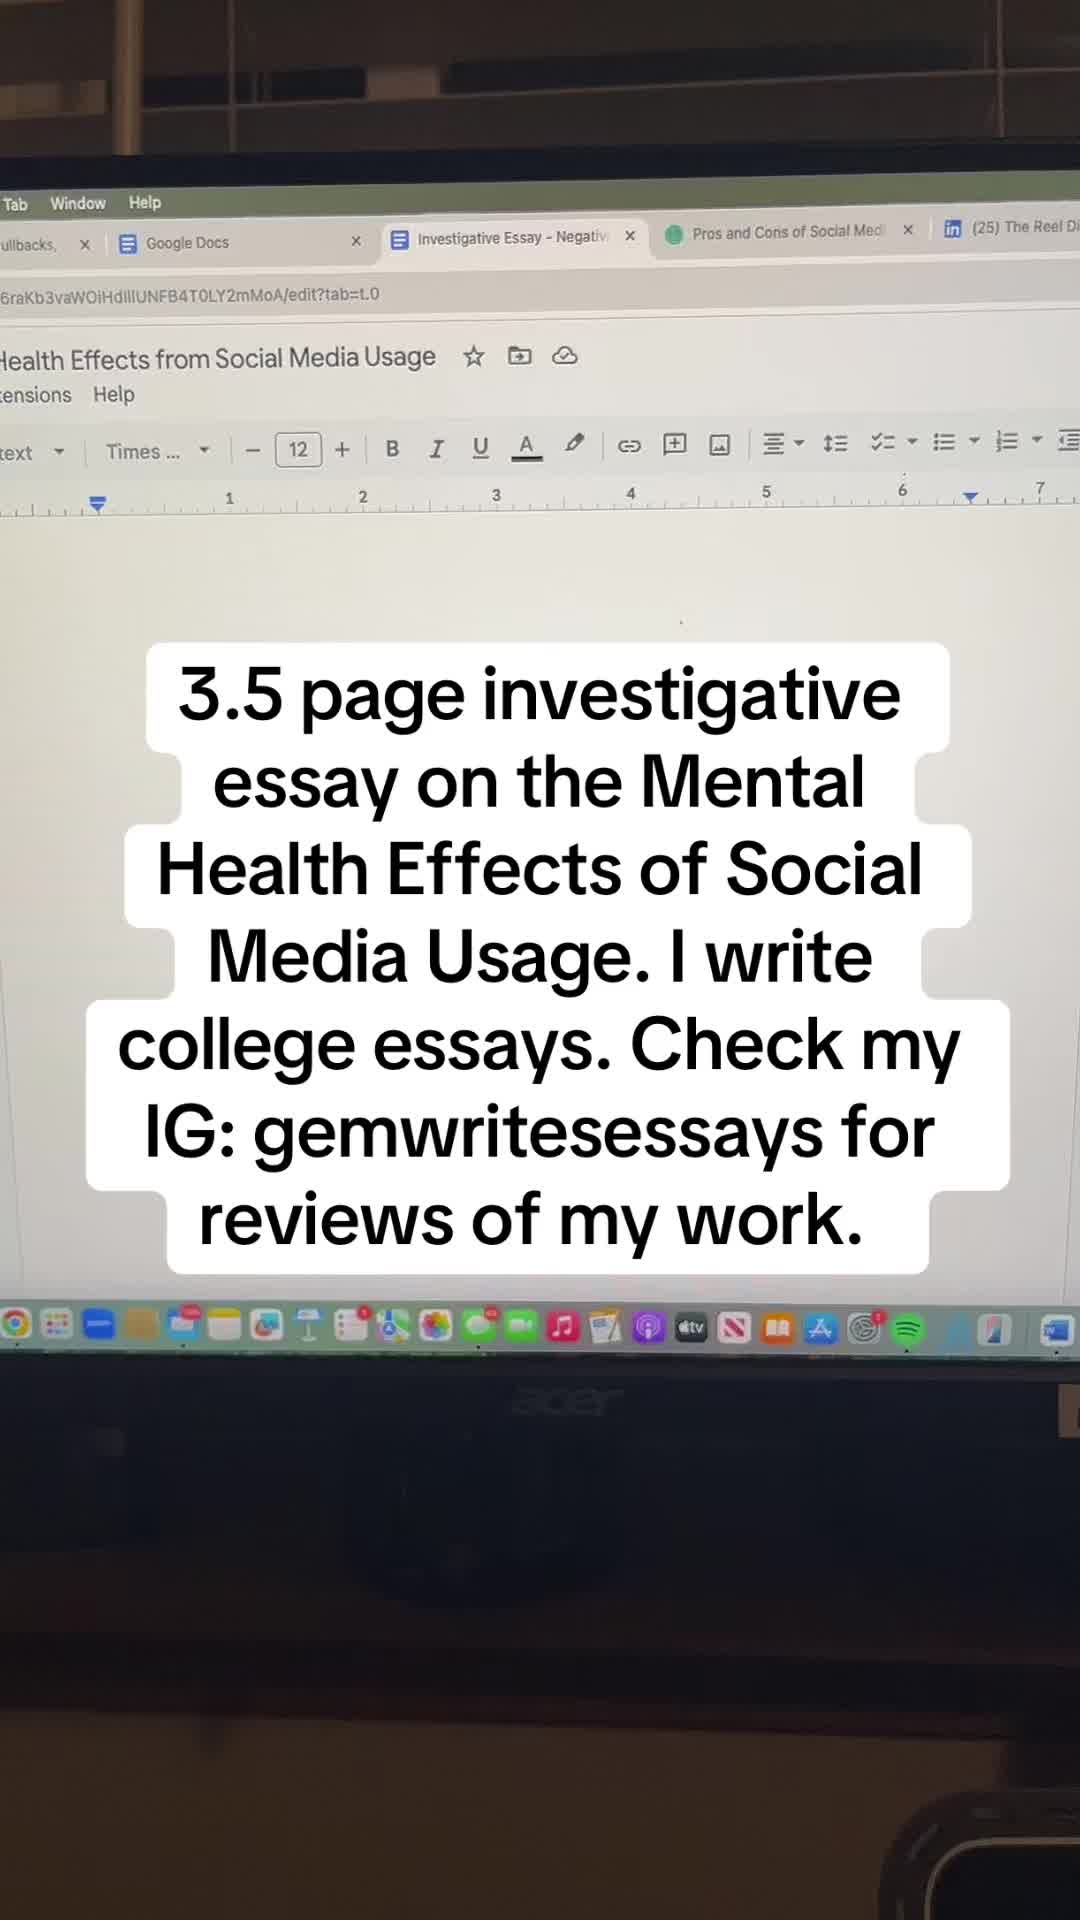Open Apple TV from the dock

pos(691,1328)
